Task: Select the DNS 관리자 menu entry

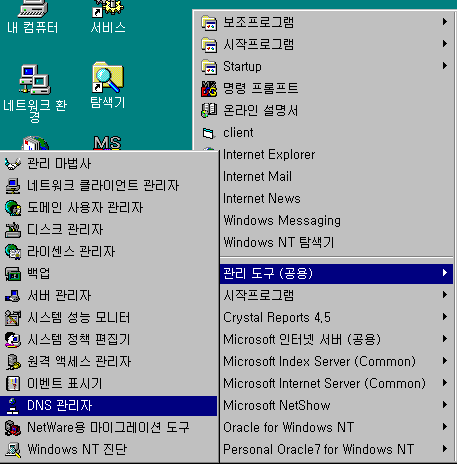Action: click(109, 406)
